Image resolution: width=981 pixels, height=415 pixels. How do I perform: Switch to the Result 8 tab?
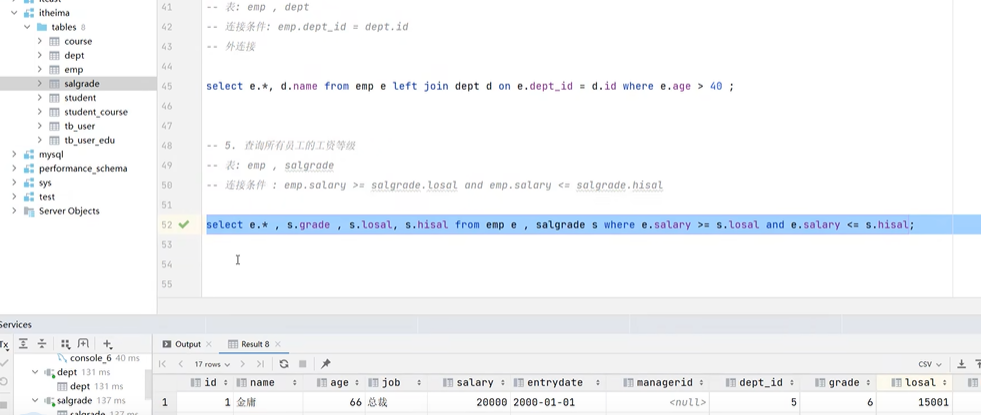tap(249, 344)
